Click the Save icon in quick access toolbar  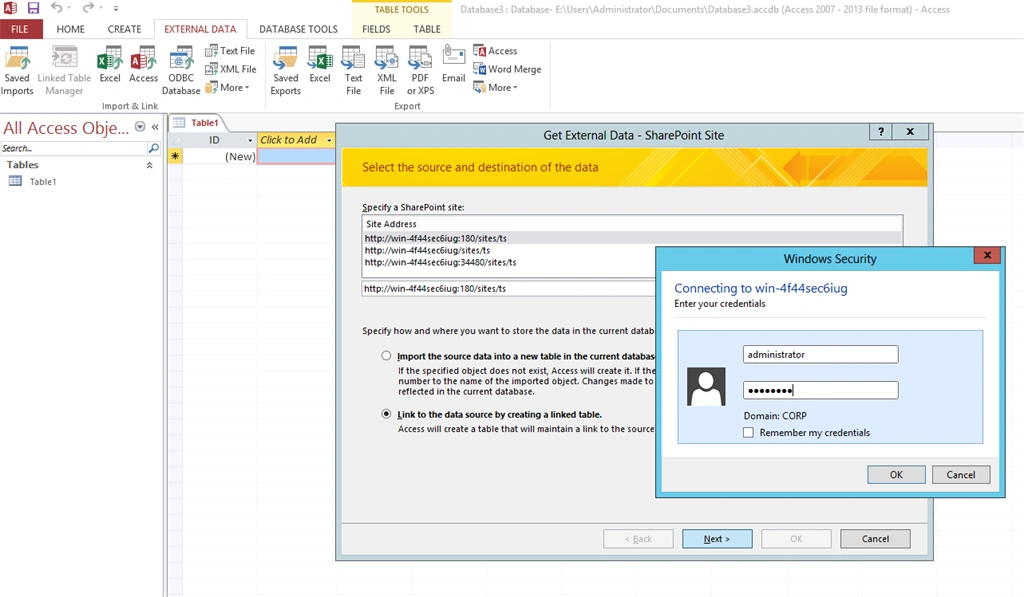coord(33,8)
